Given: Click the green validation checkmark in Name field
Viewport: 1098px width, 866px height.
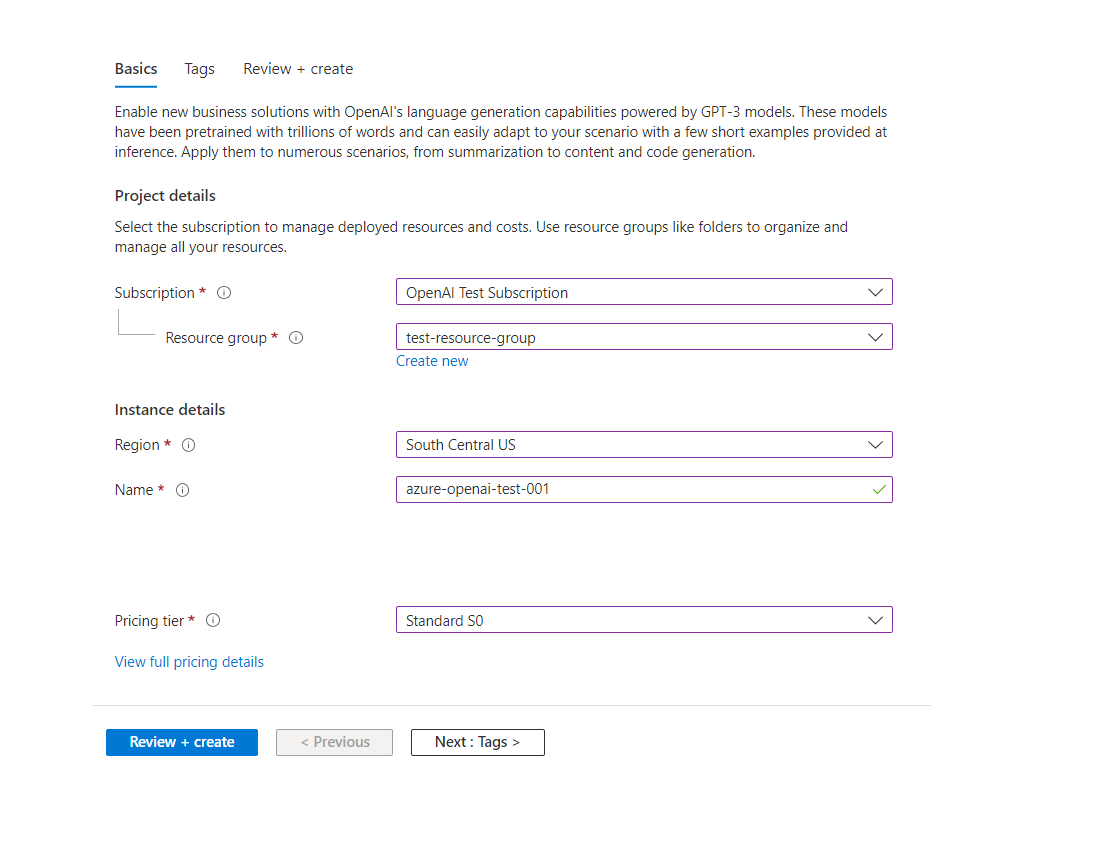Looking at the screenshot, I should point(877,490).
